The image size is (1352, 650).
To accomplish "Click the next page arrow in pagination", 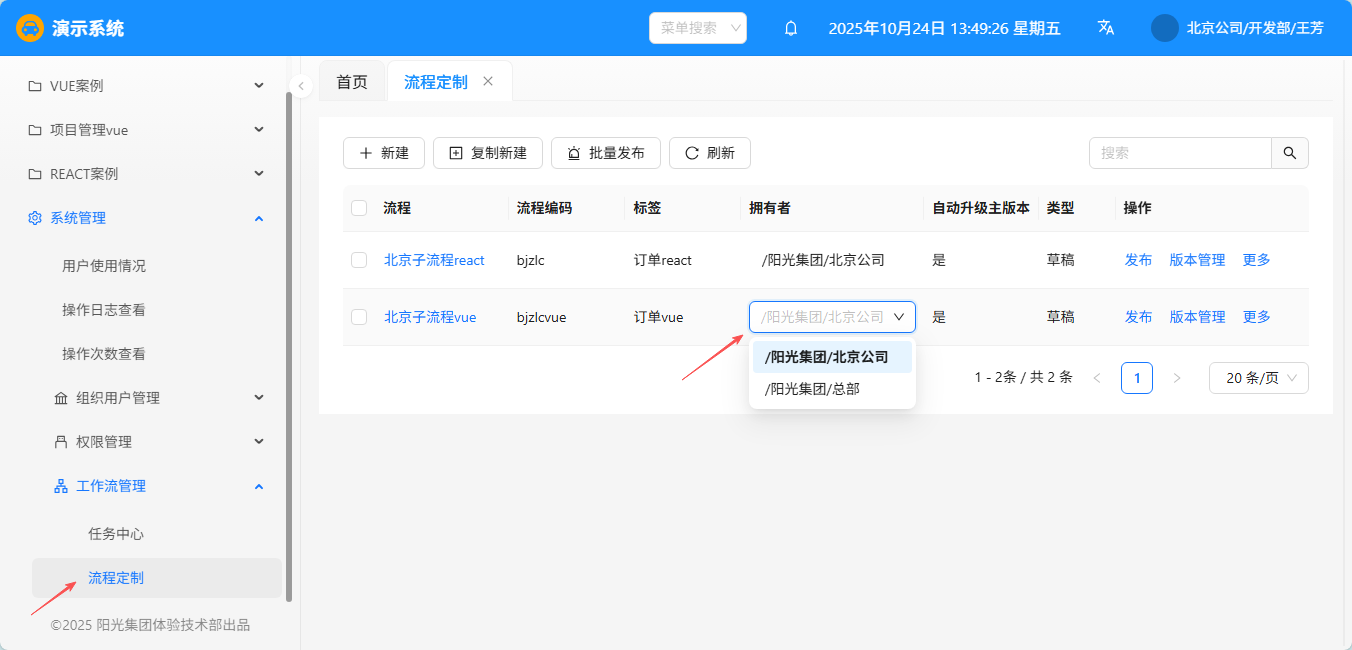I will pos(1177,378).
